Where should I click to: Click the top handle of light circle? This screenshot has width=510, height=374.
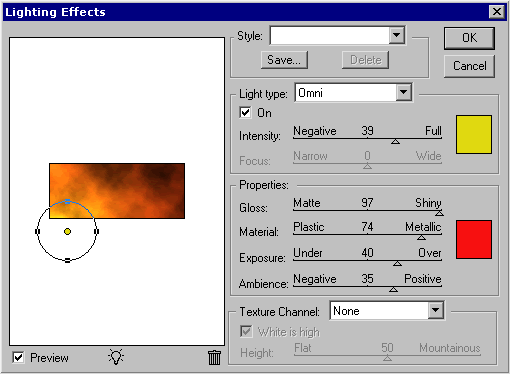67,201
